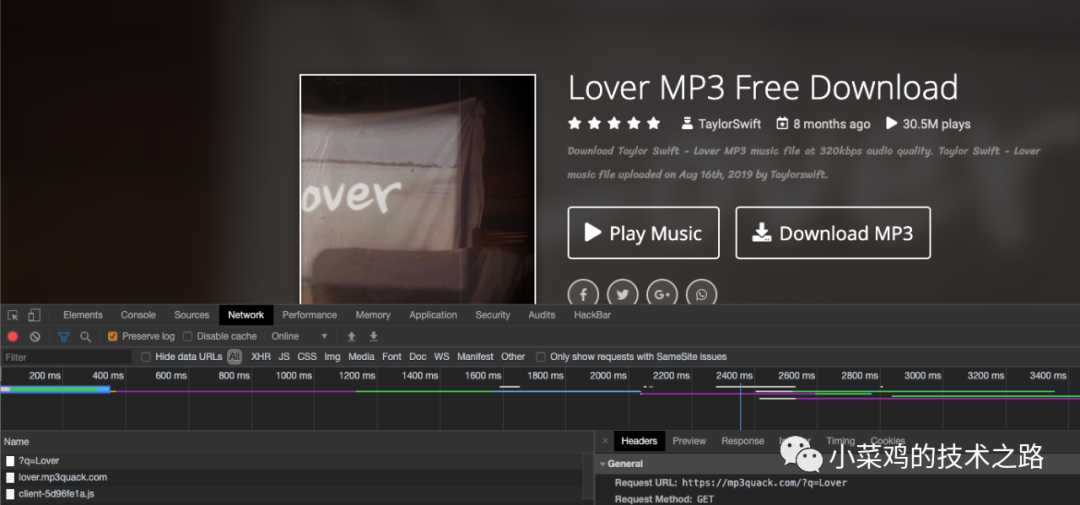Click the blue timeline marker line near 2400 ms
Screen dimensions: 1080x505
(x=740, y=406)
